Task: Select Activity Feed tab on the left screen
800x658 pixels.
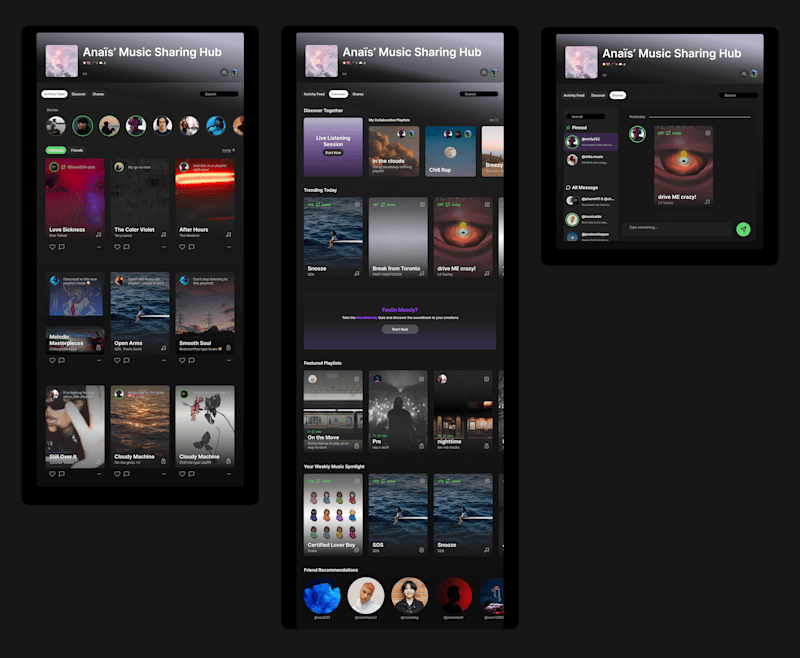Action: 54,94
